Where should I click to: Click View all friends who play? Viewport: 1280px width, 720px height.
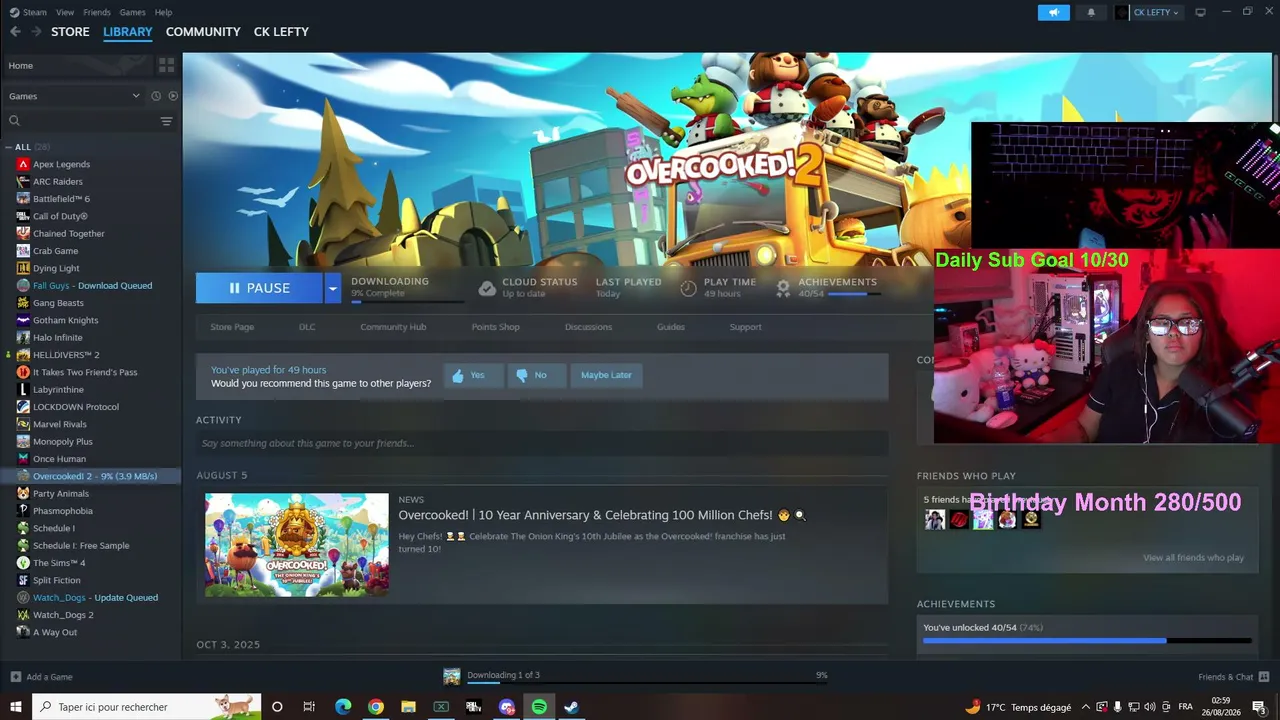pyautogui.click(x=1193, y=558)
